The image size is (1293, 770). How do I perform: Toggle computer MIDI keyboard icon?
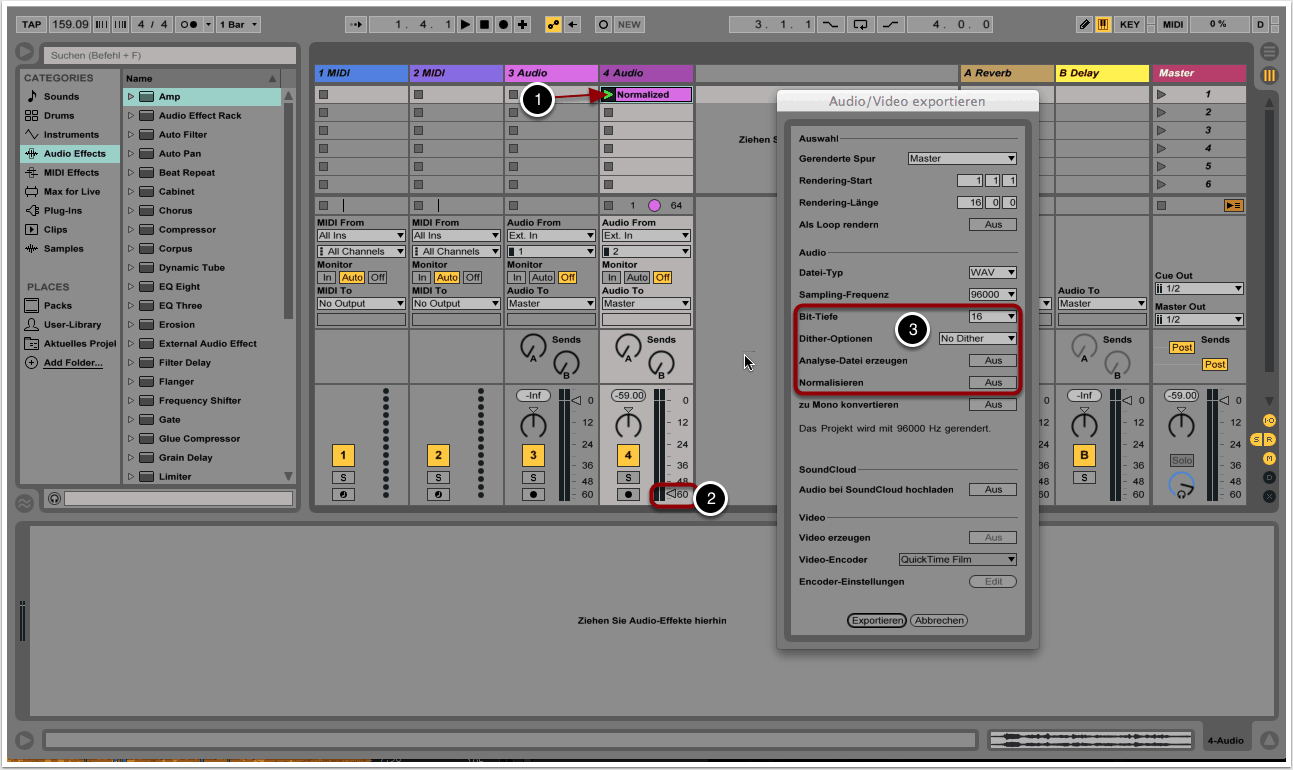point(1104,24)
